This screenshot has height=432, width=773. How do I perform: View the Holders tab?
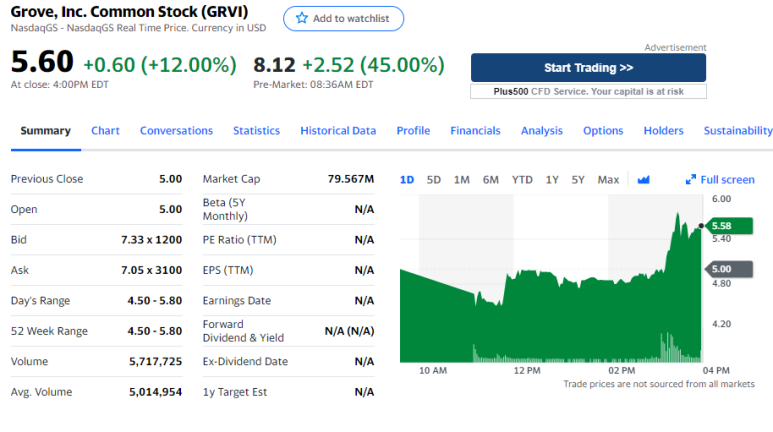[x=664, y=131]
